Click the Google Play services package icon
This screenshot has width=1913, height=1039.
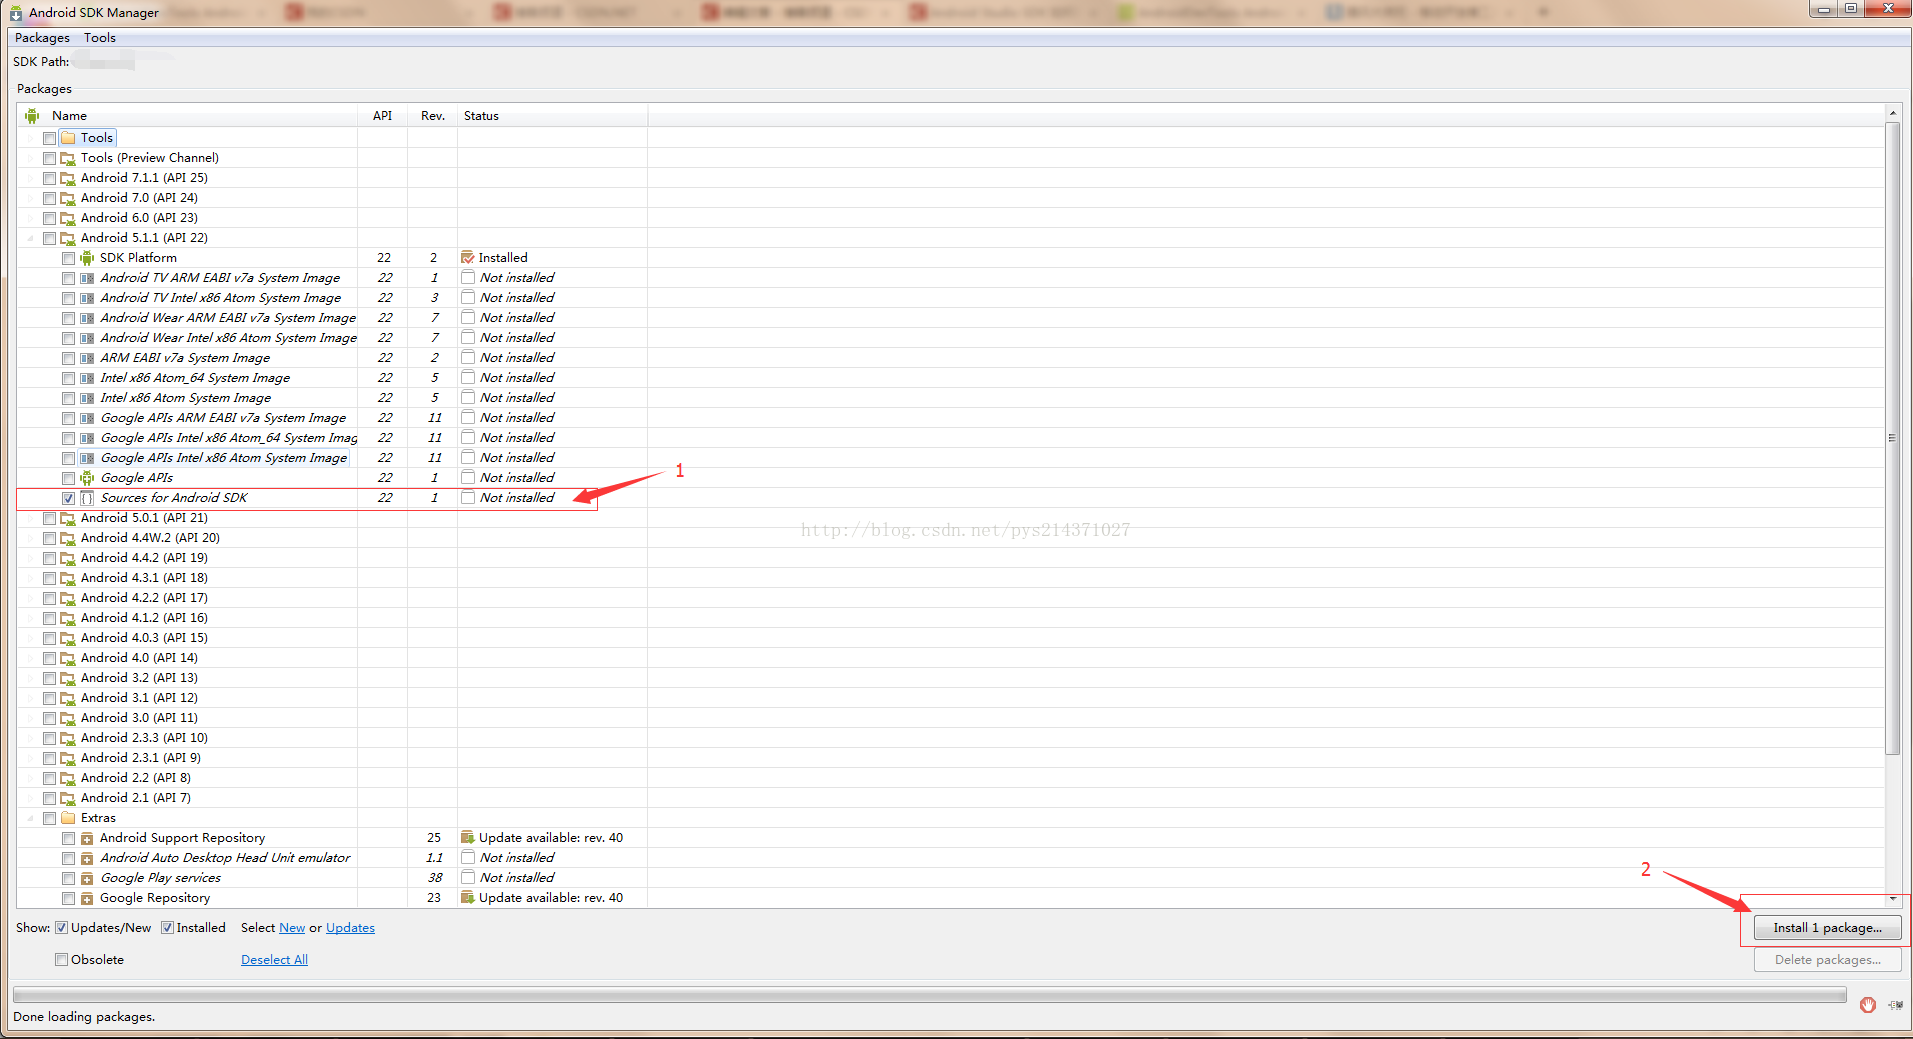coord(87,878)
